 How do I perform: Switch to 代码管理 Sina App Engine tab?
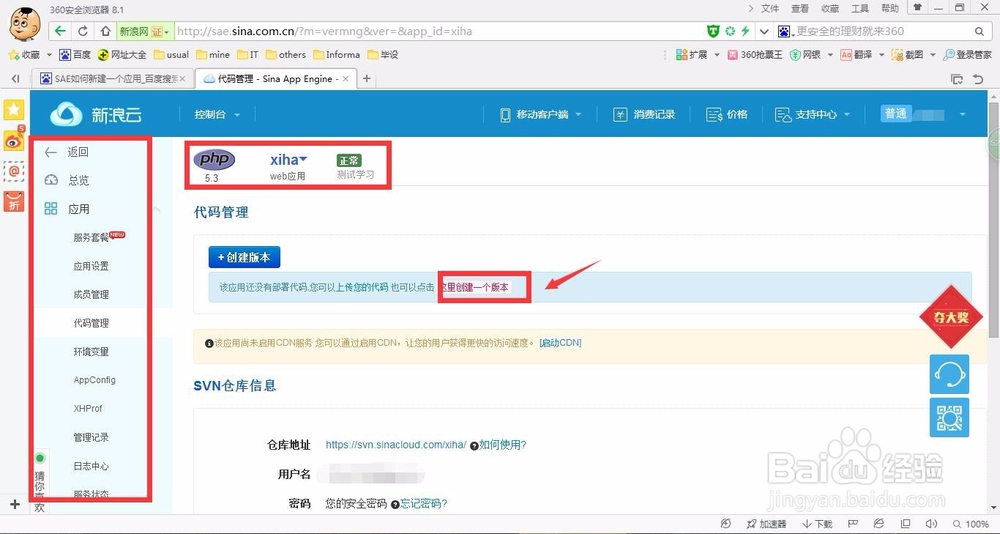275,79
